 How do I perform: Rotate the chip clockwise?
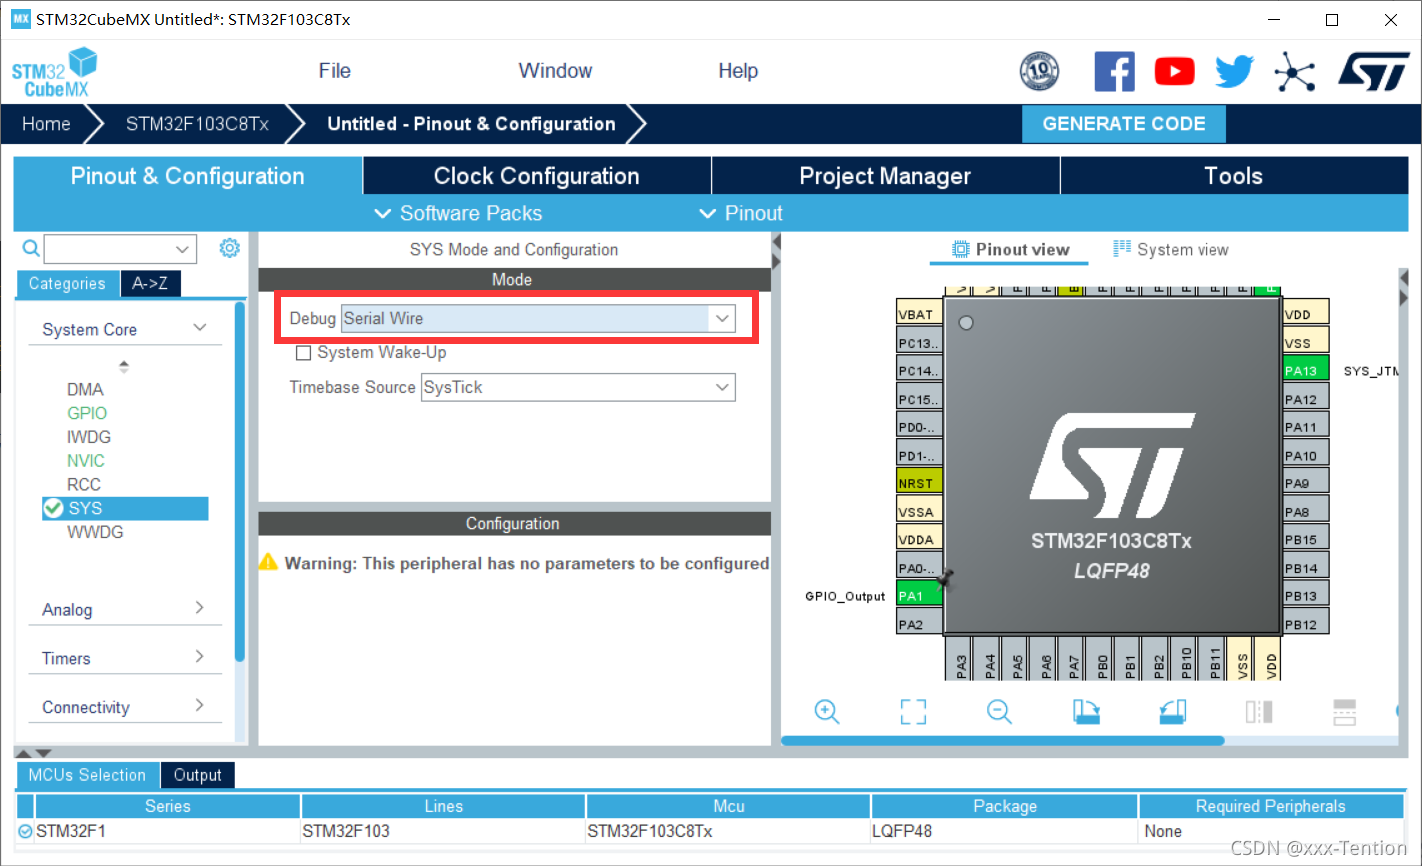[x=1086, y=711]
